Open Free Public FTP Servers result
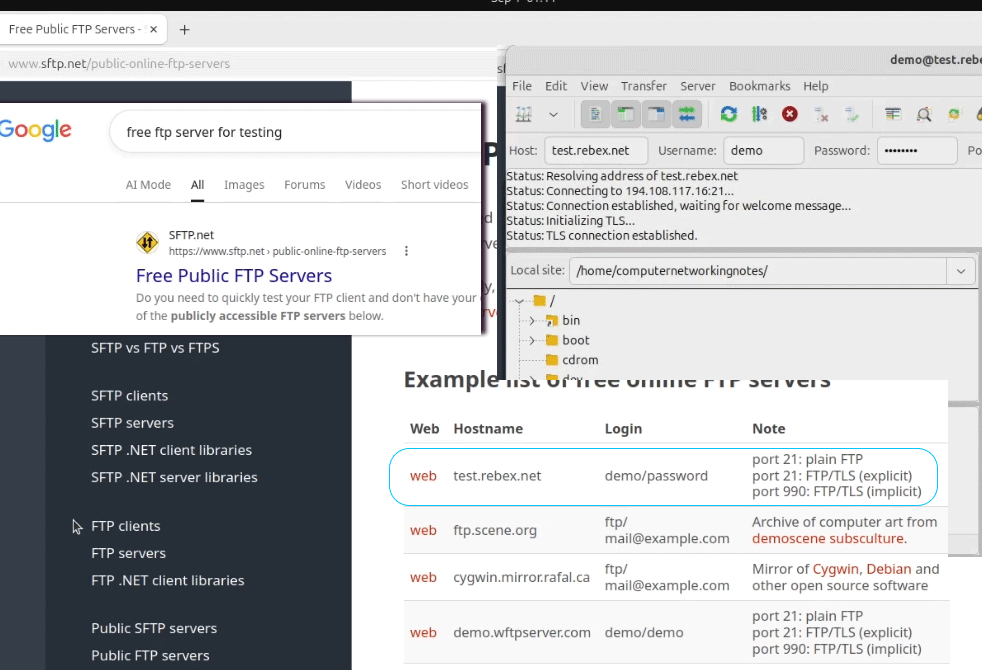 click(234, 276)
